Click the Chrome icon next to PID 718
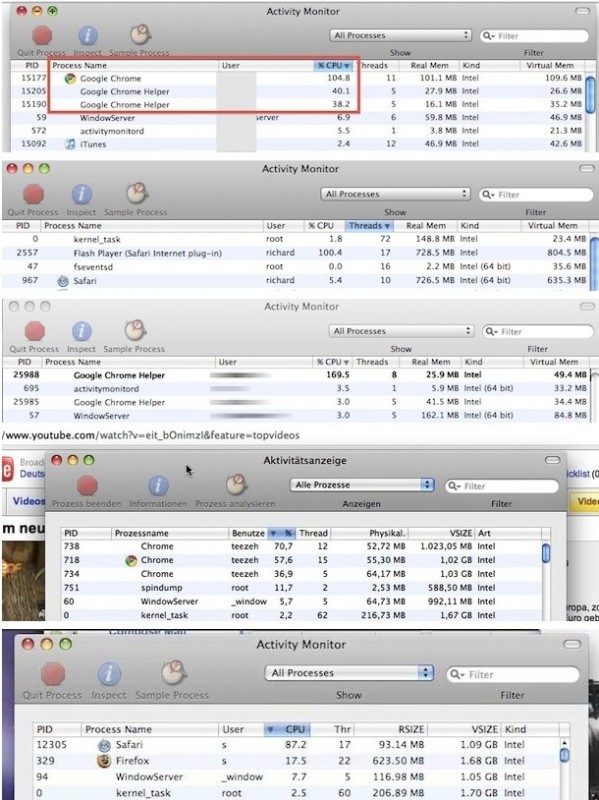Viewport: 599px width, 800px height. (x=131, y=560)
